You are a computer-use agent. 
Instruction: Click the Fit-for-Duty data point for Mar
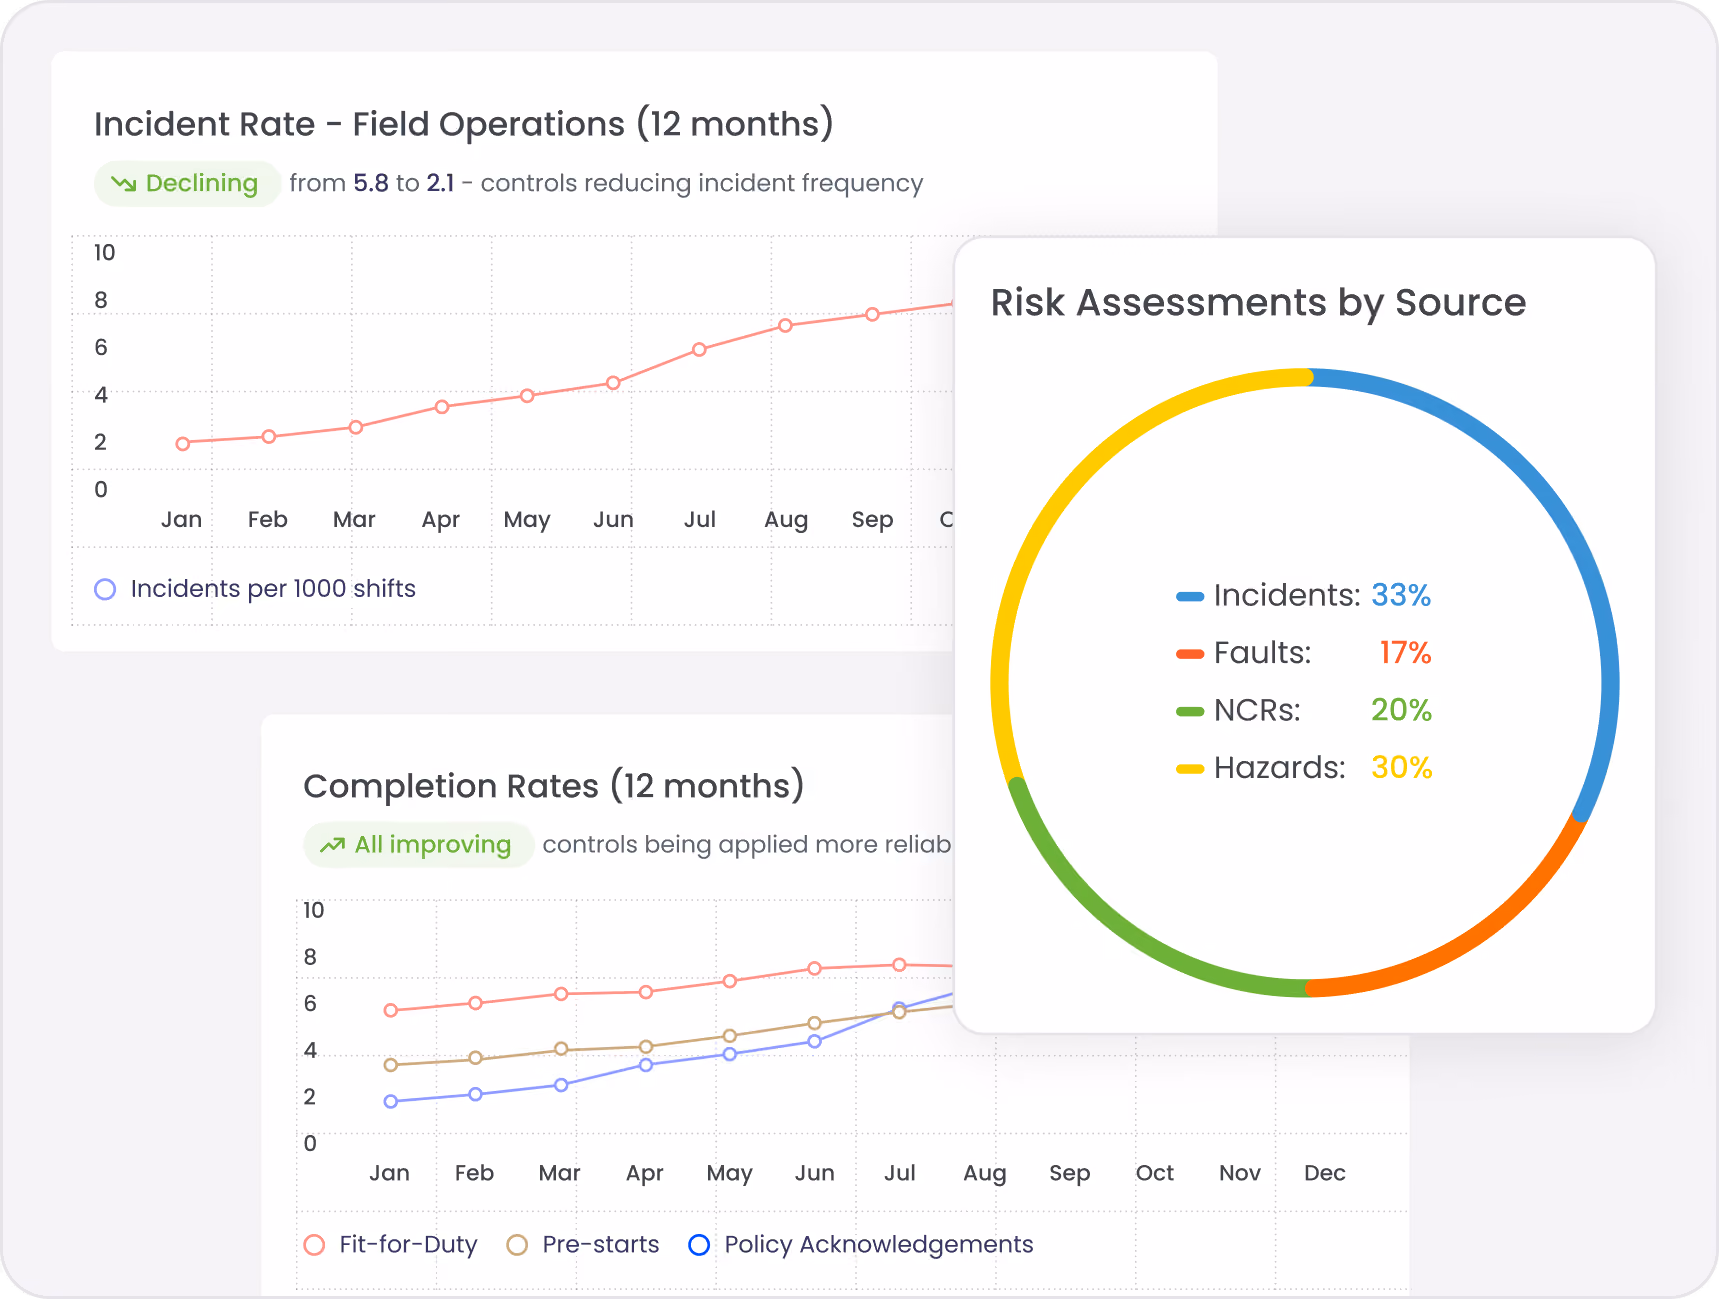point(561,994)
